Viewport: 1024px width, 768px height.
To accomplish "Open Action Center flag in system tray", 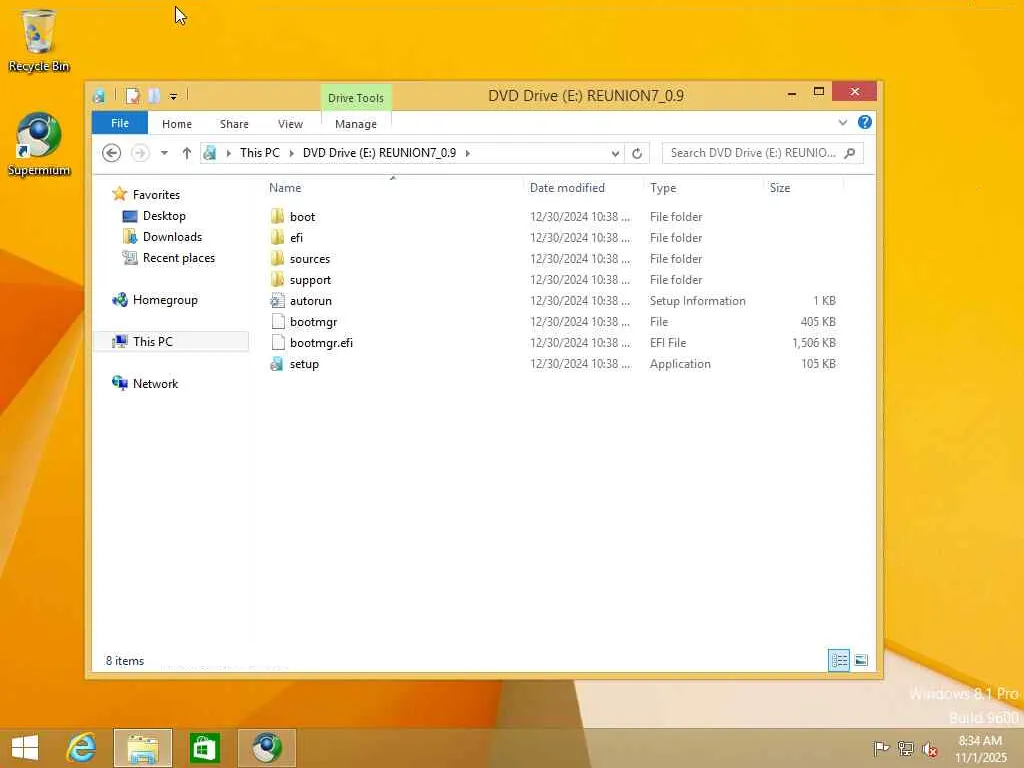I will point(880,749).
